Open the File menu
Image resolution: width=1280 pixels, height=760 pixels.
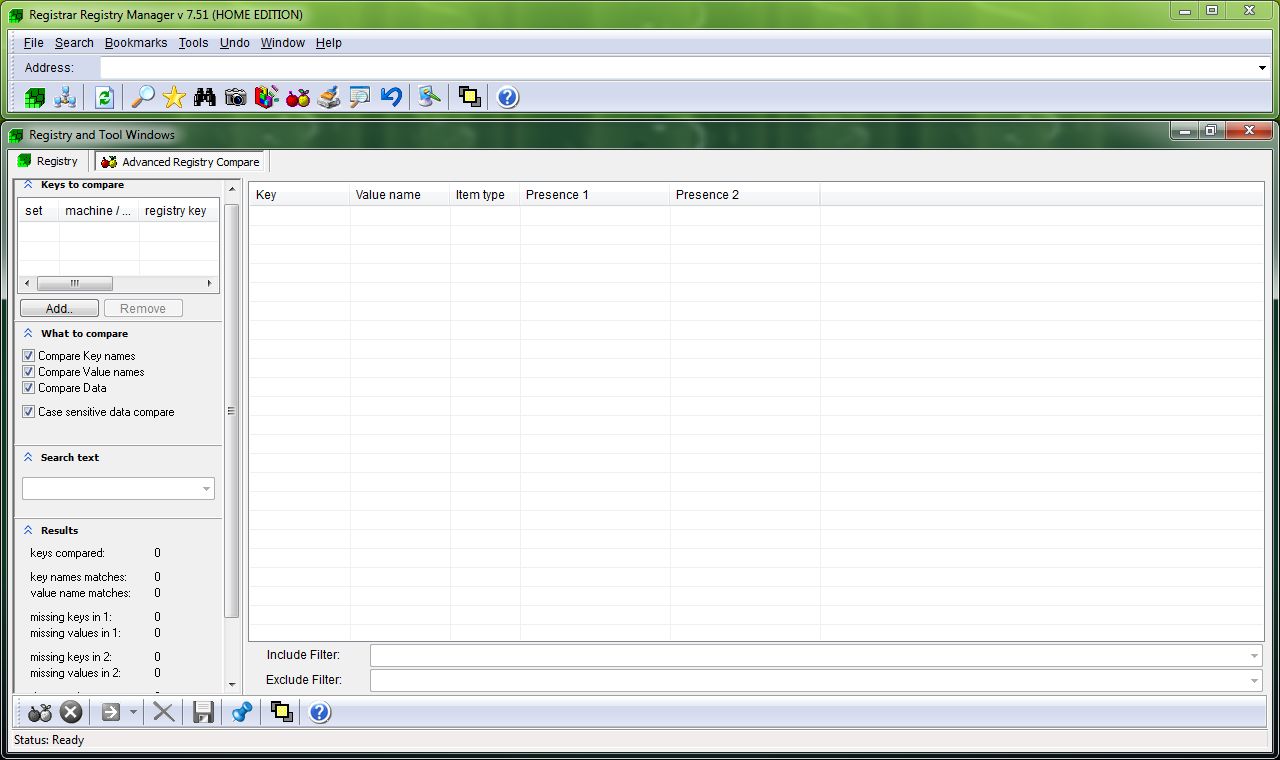point(34,43)
